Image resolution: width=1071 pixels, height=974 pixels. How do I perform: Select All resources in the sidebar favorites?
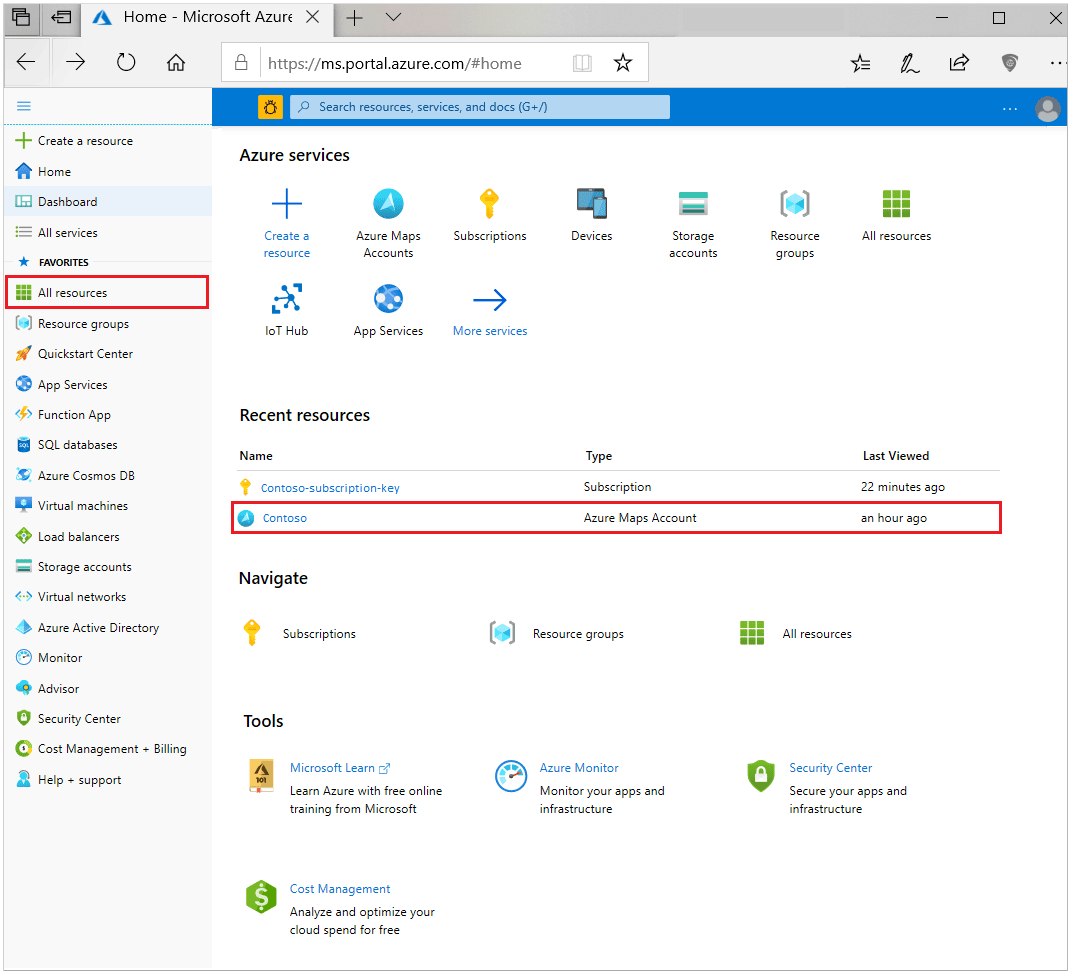[107, 292]
